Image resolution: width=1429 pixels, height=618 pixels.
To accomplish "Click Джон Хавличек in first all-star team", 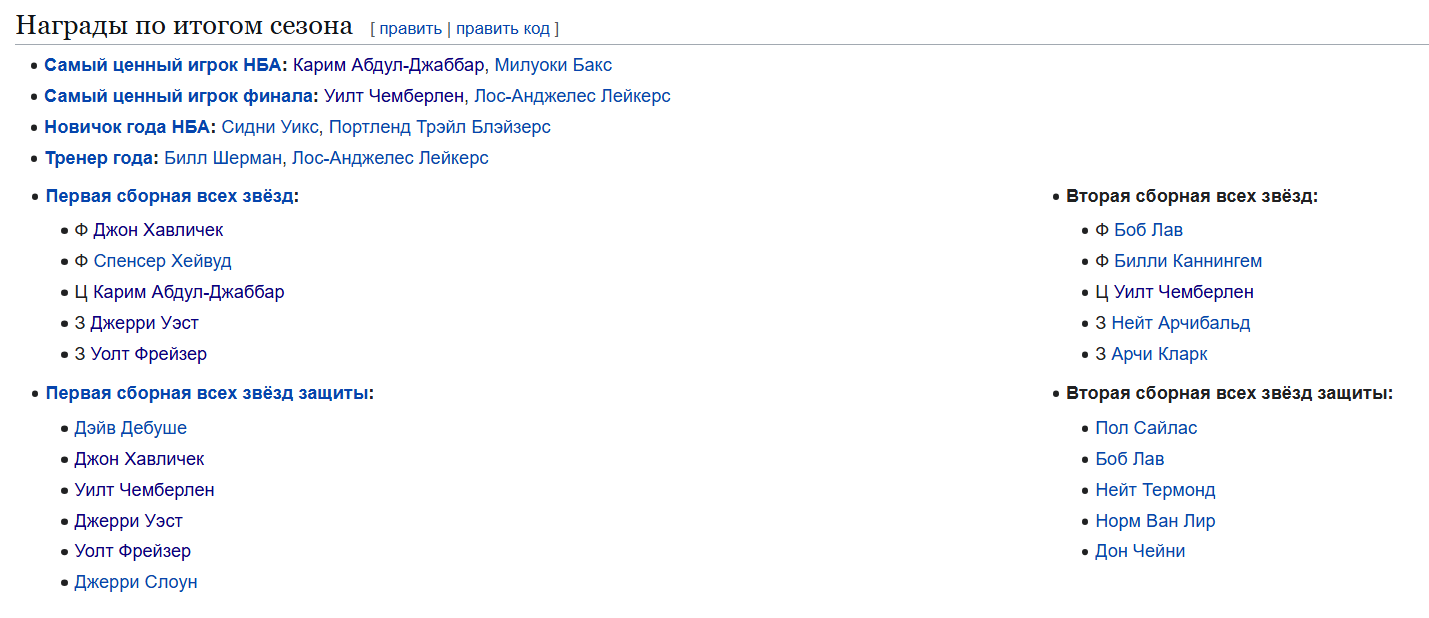I will (x=158, y=230).
